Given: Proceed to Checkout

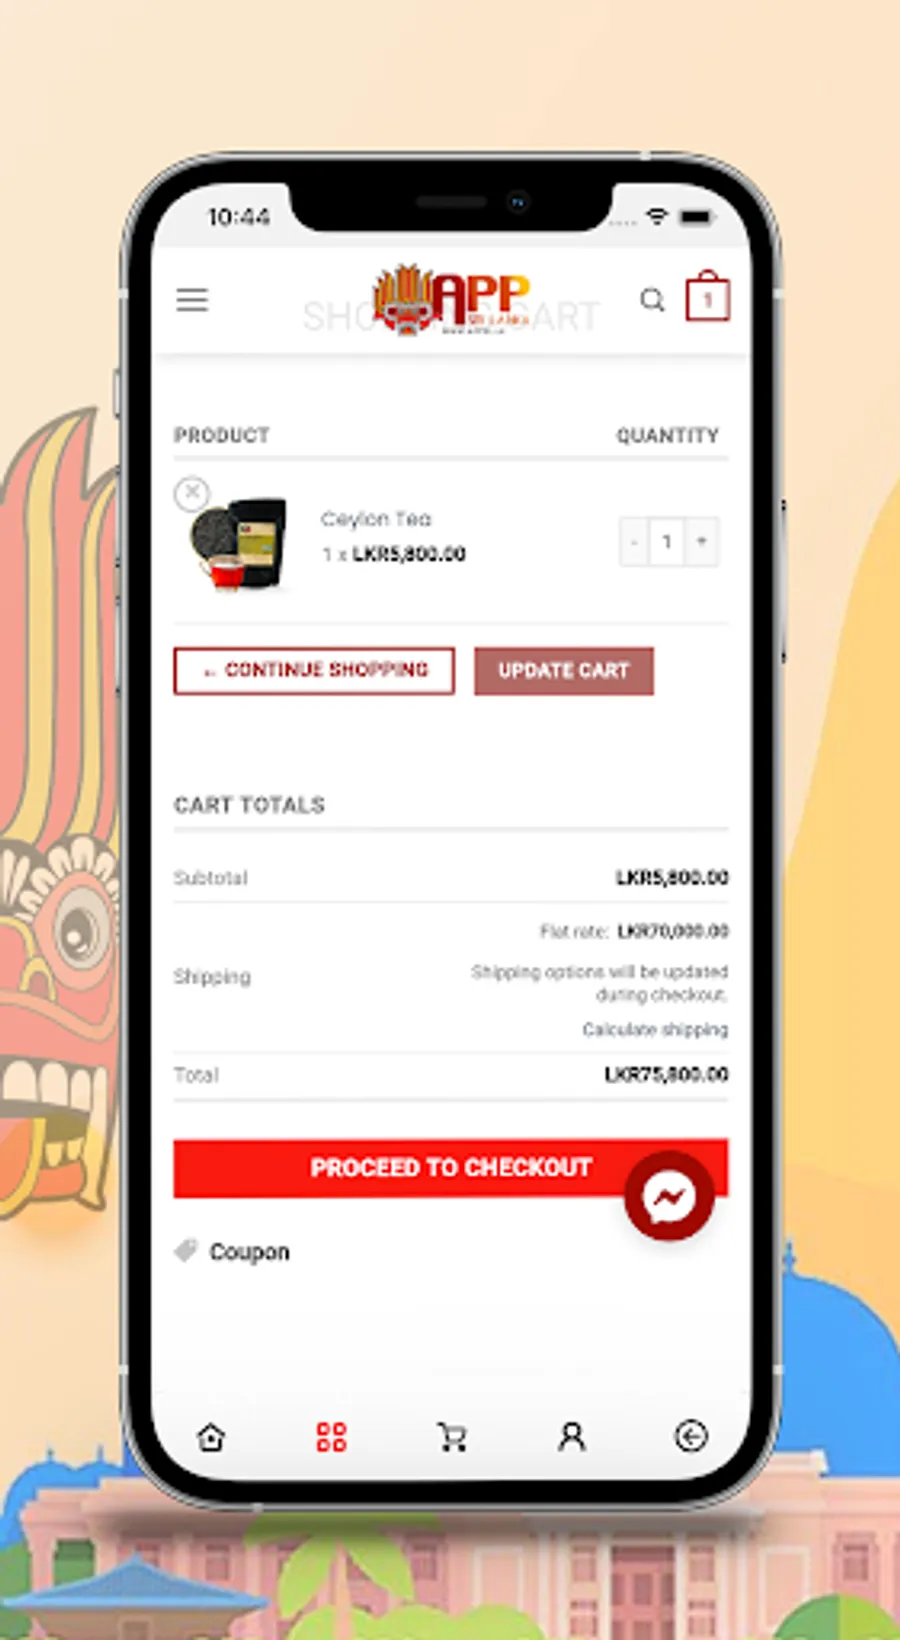Looking at the screenshot, I should (x=451, y=1168).
